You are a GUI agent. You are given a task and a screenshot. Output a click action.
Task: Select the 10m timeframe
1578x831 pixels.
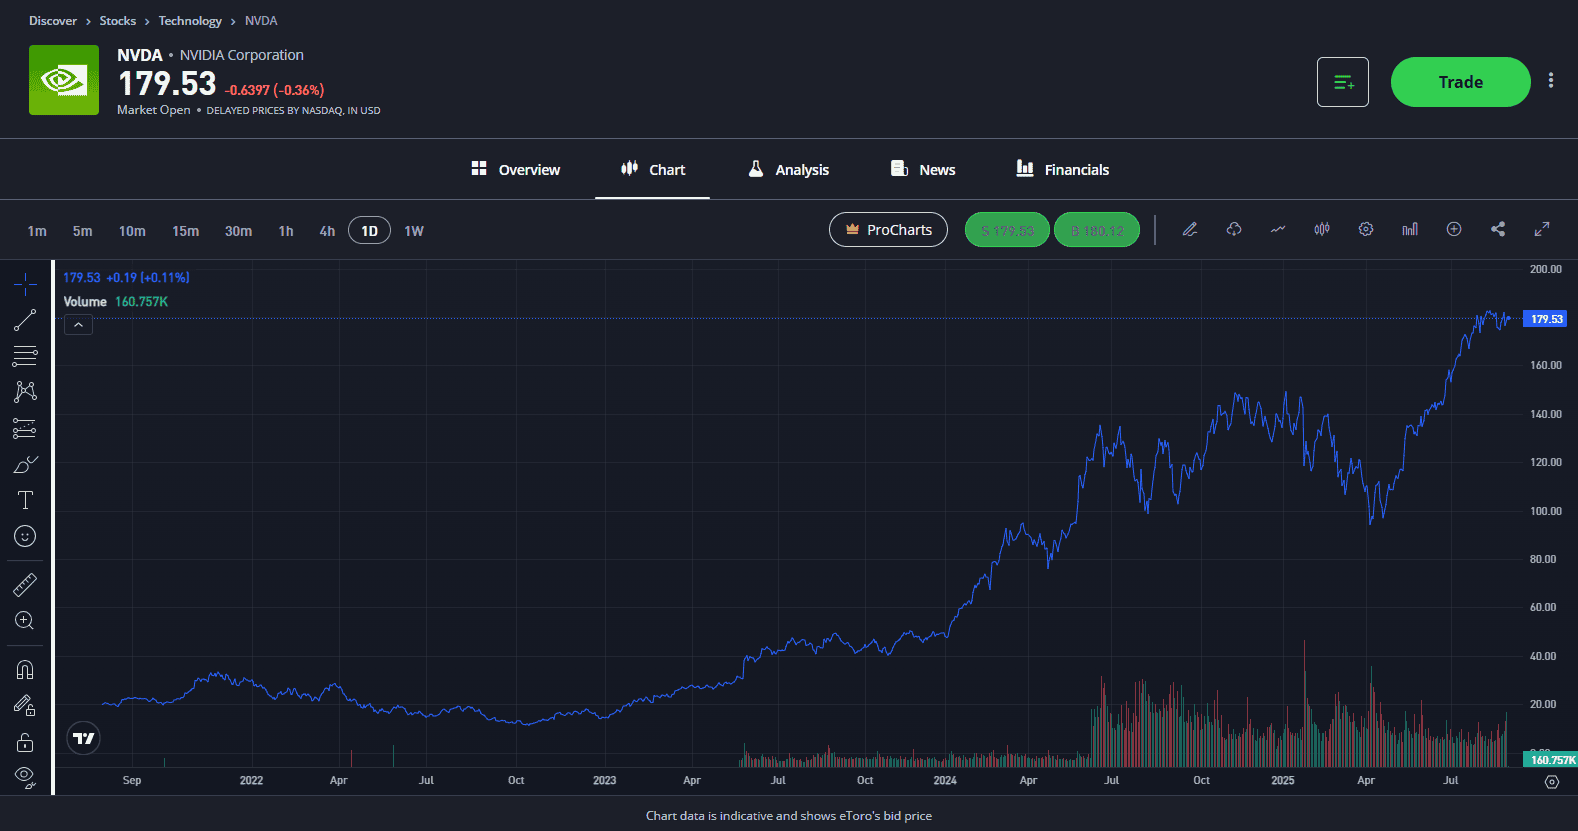(x=132, y=231)
